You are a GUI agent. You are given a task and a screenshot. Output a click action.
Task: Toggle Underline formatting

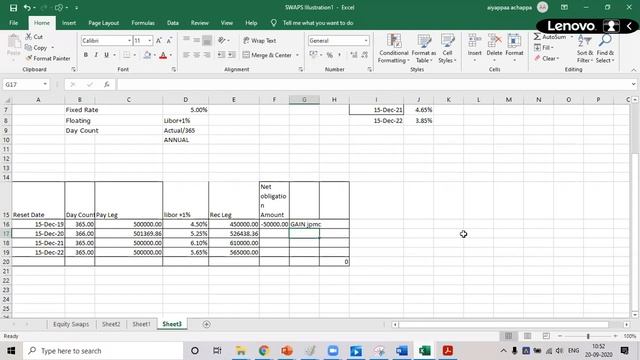coord(106,55)
